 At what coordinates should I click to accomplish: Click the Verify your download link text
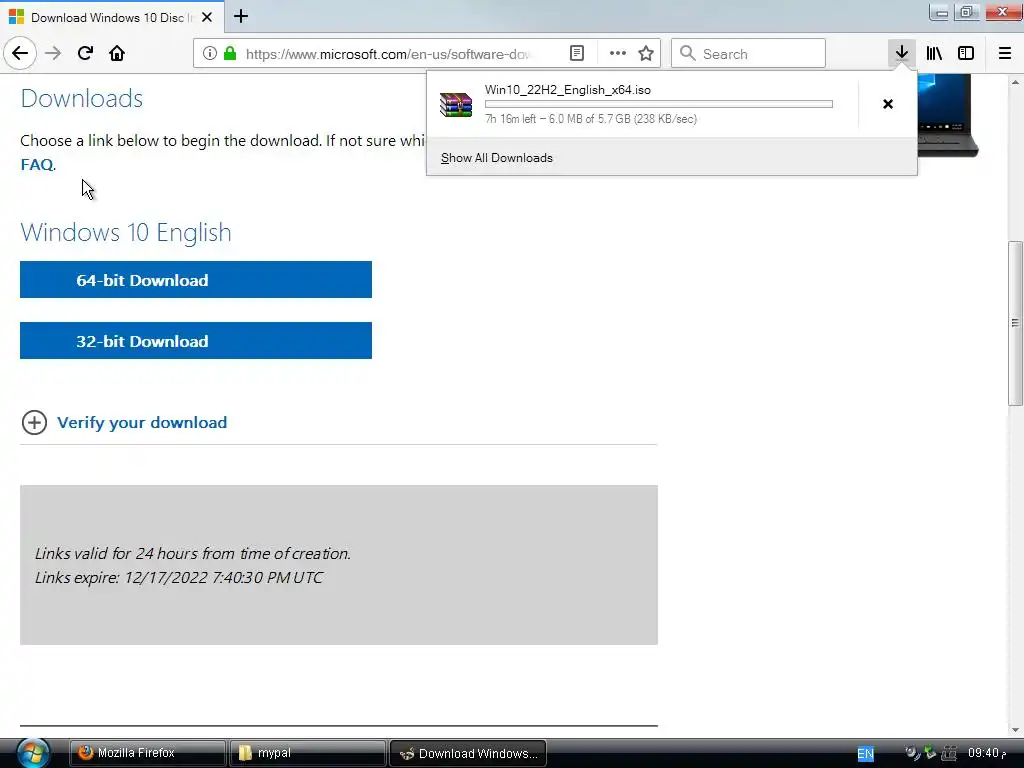142,423
